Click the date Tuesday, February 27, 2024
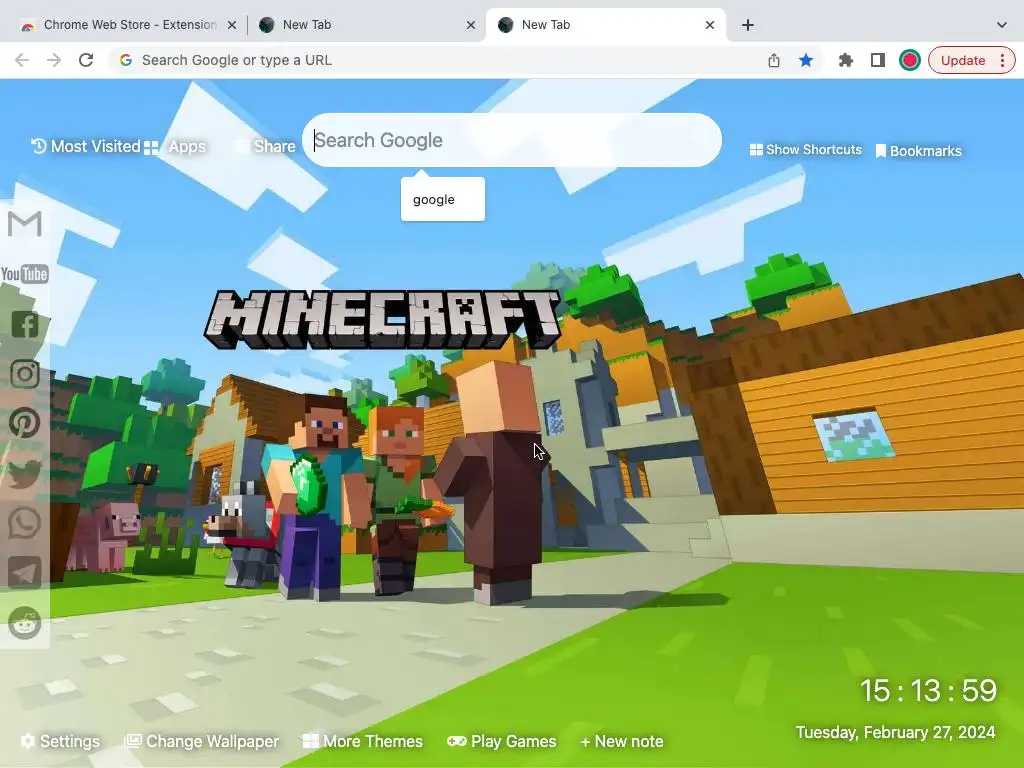 tap(895, 732)
